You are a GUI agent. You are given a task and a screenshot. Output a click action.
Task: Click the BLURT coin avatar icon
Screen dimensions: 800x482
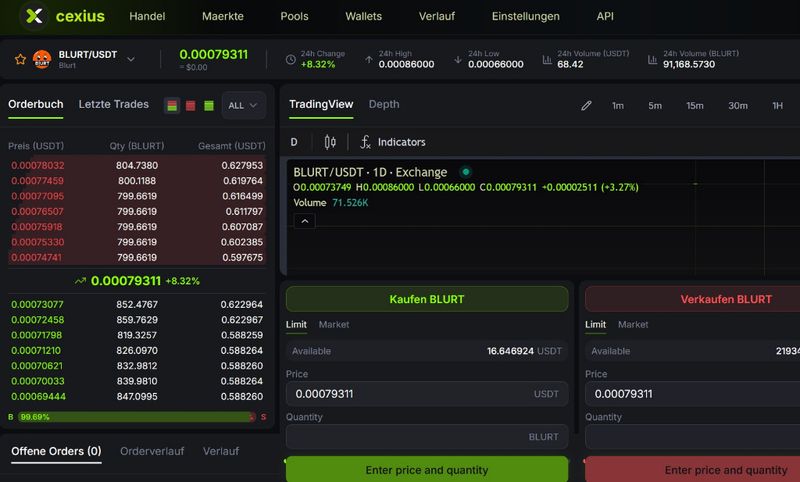[x=42, y=59]
